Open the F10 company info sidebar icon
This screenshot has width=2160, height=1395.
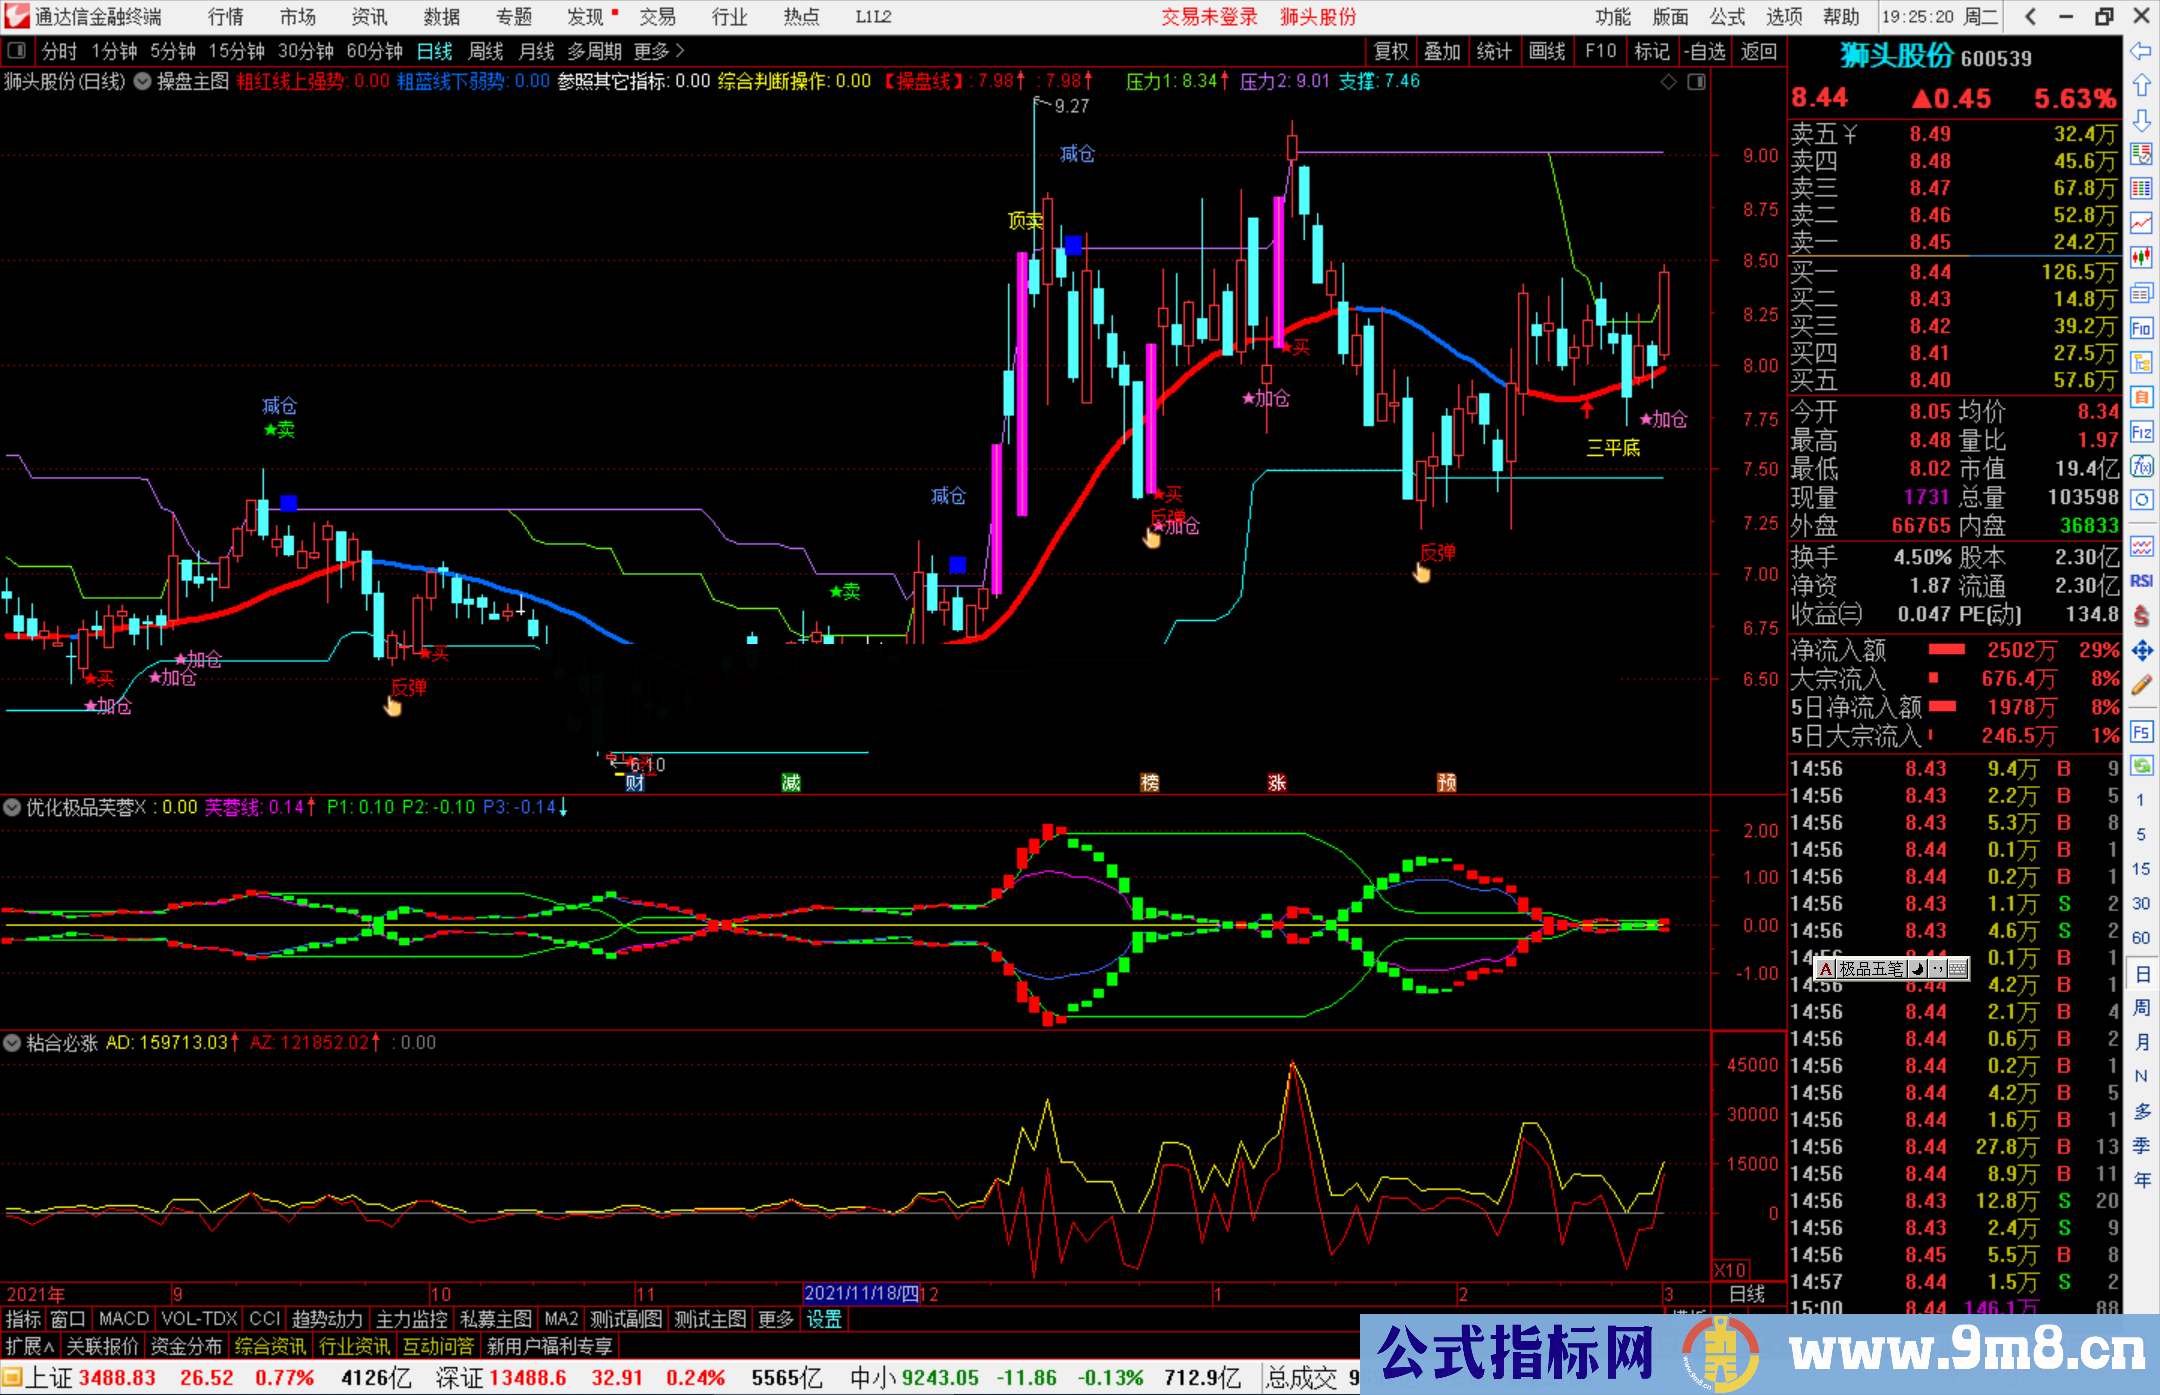tap(2141, 328)
